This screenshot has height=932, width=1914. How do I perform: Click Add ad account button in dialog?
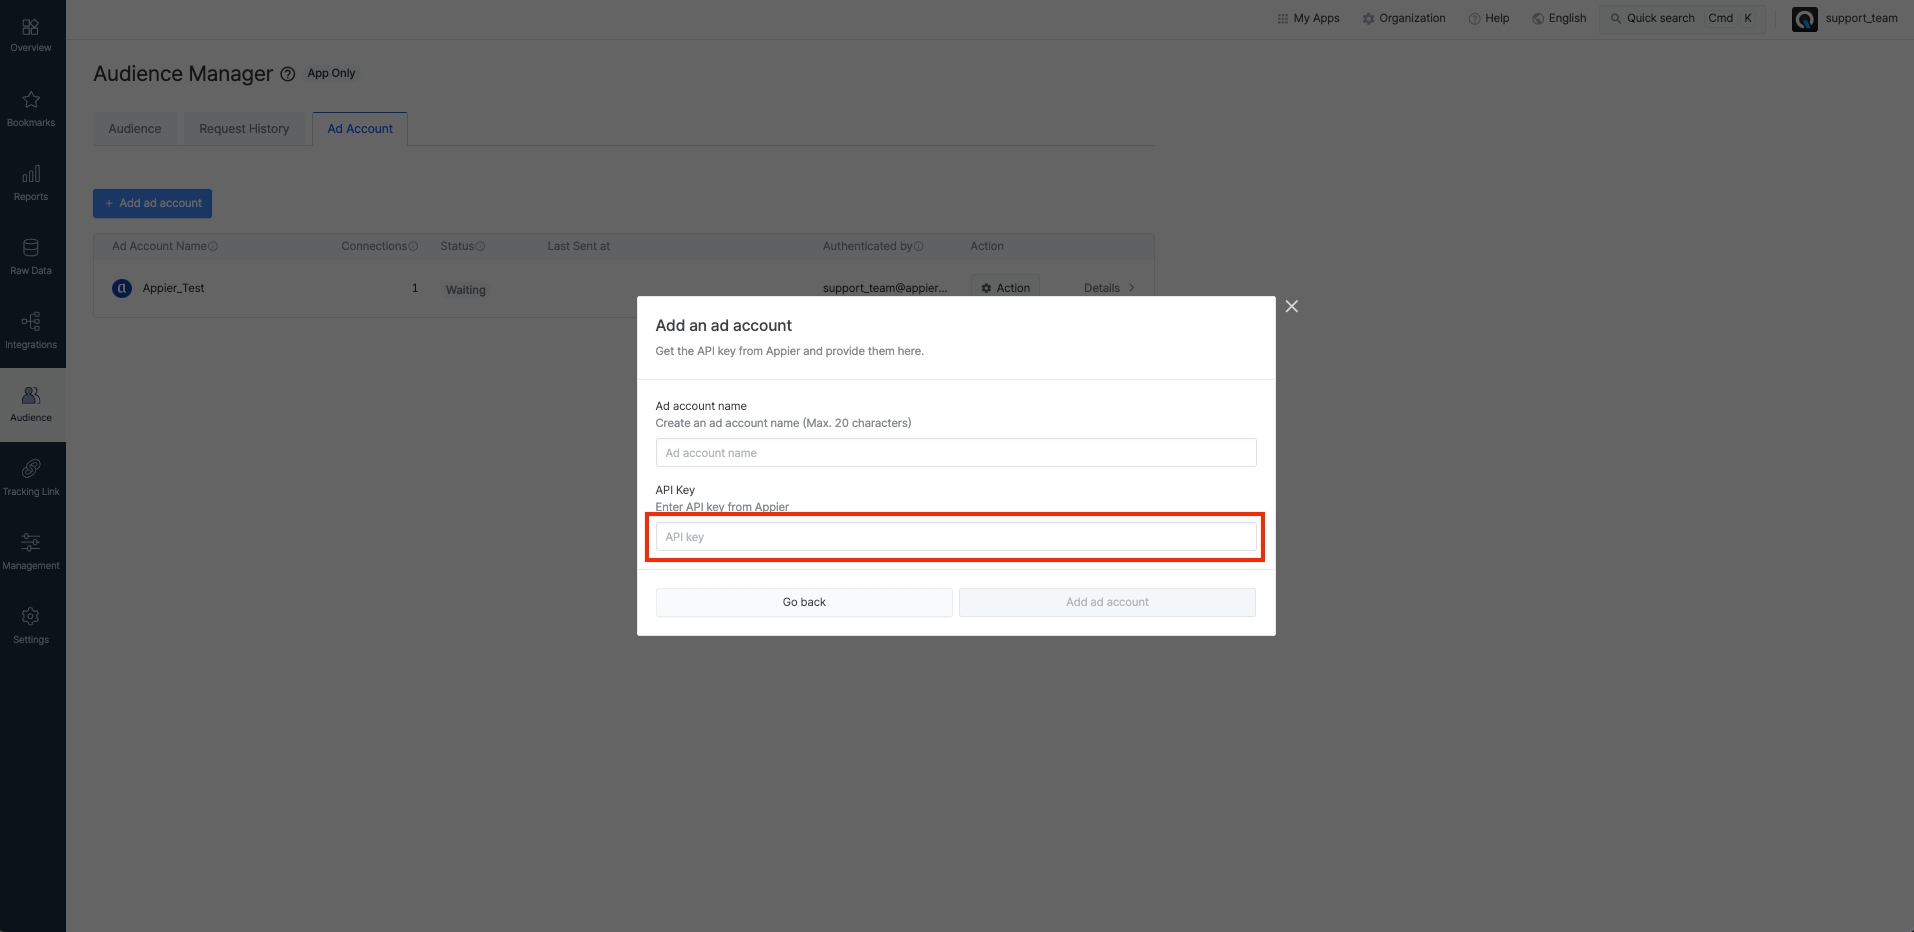point(1107,602)
